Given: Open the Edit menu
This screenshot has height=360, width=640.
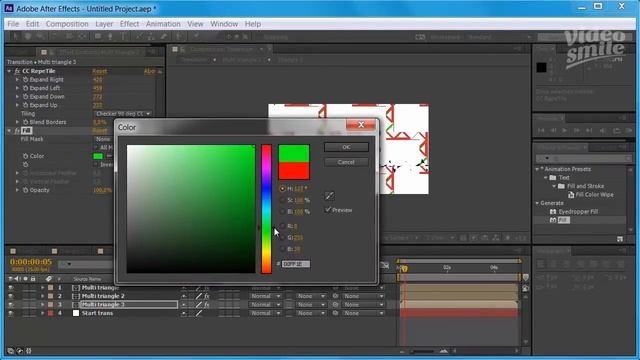Looking at the screenshot, I should (33, 24).
